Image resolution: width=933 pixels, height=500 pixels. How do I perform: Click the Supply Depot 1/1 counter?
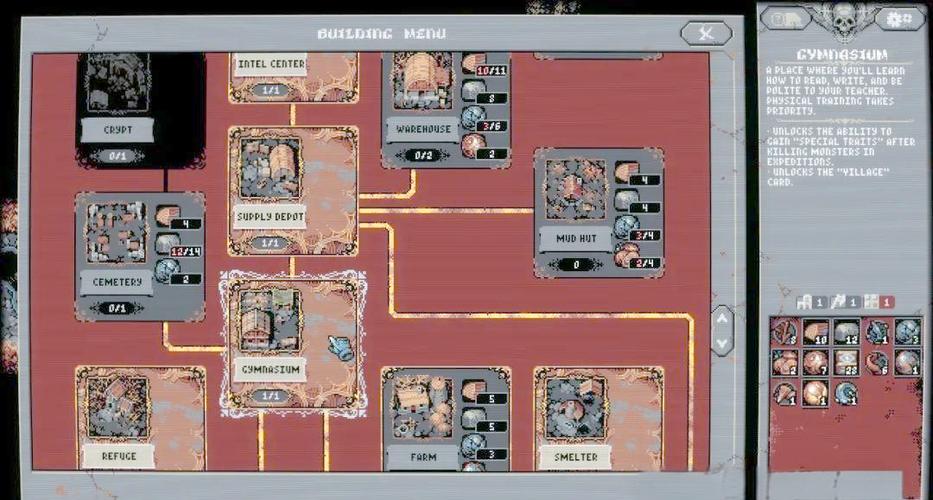[x=270, y=243]
